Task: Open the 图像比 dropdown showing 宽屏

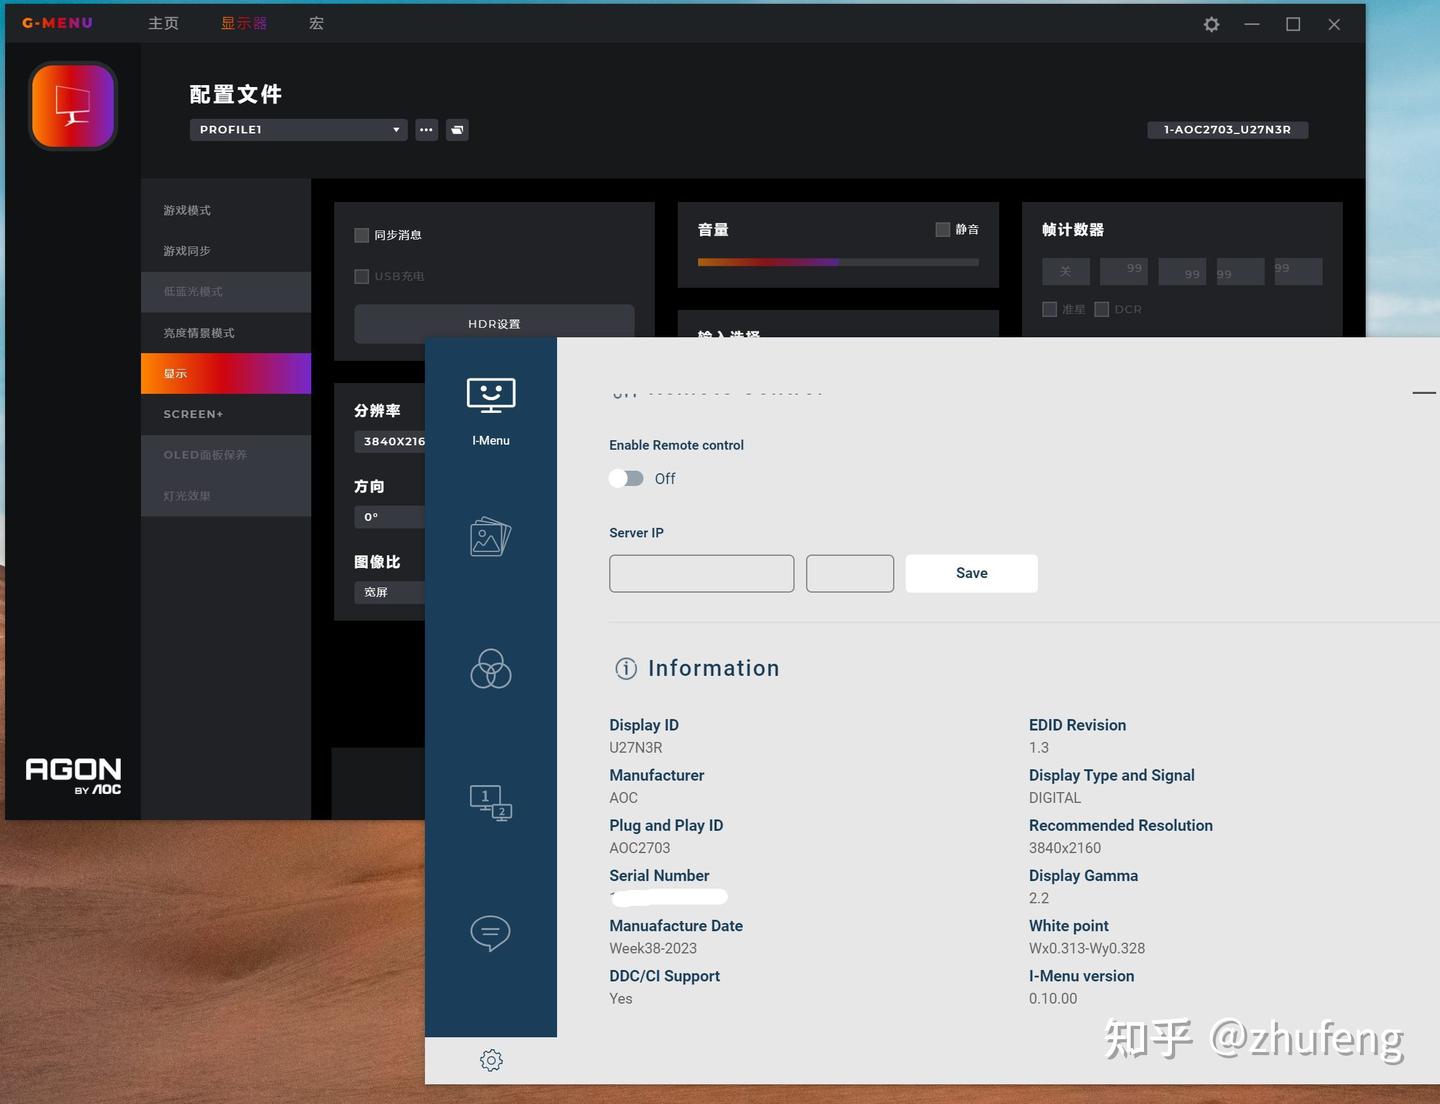Action: click(x=390, y=592)
